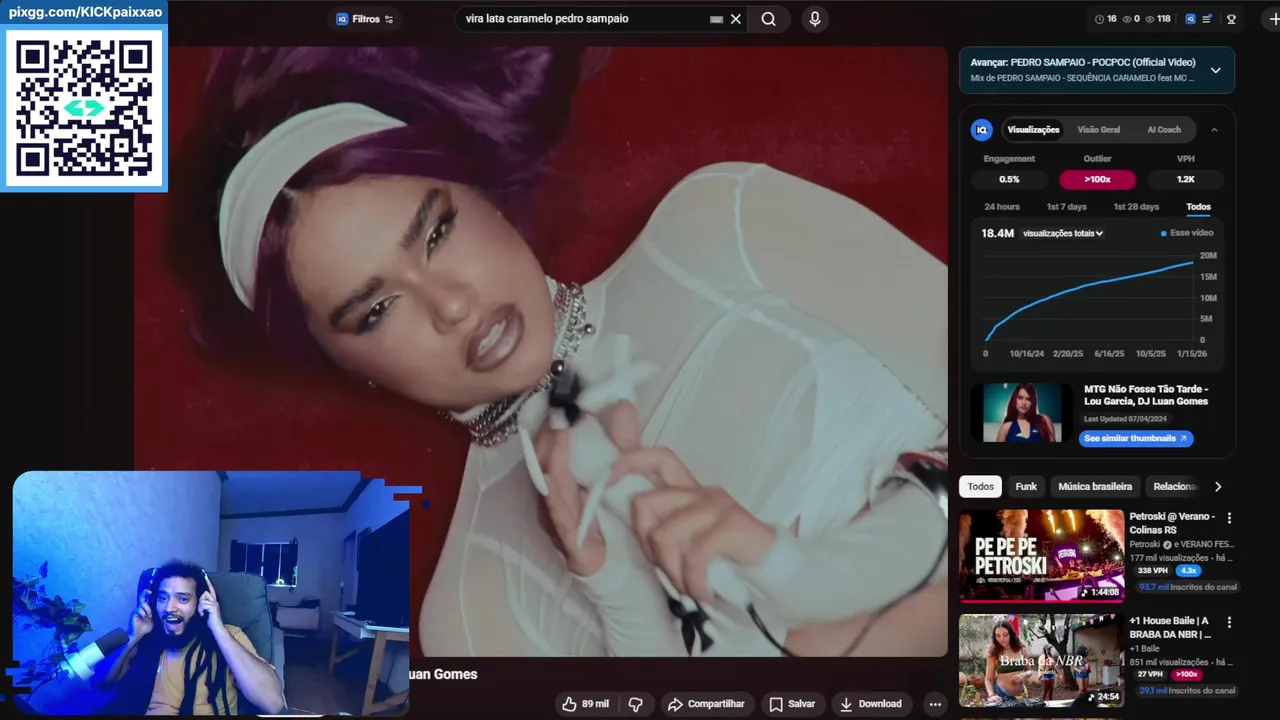1280x720 pixels.
Task: Collapse the vidIQ stats panel chevron
Action: point(1214,129)
